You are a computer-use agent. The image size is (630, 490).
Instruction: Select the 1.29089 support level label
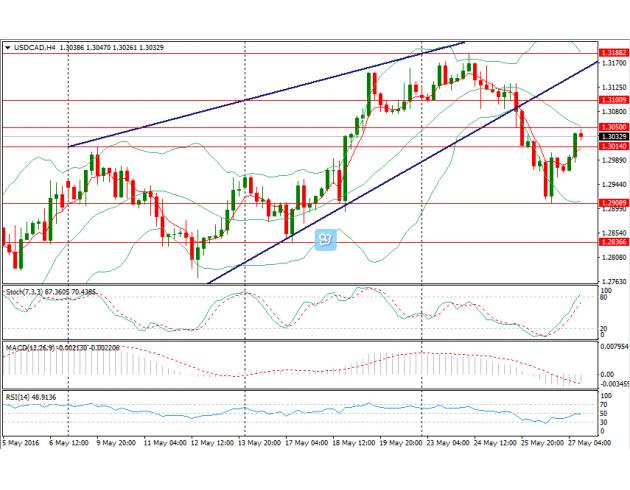tap(612, 203)
